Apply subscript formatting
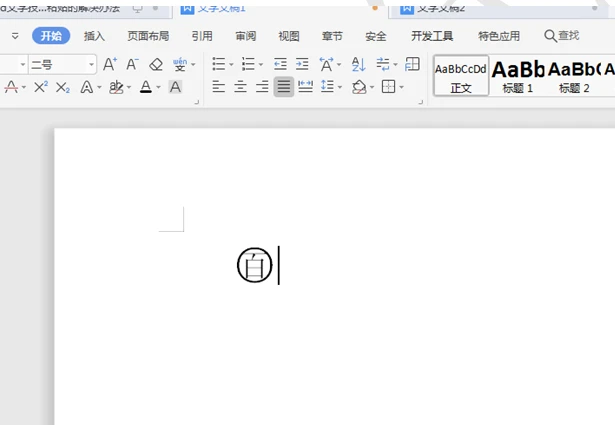 (63, 88)
